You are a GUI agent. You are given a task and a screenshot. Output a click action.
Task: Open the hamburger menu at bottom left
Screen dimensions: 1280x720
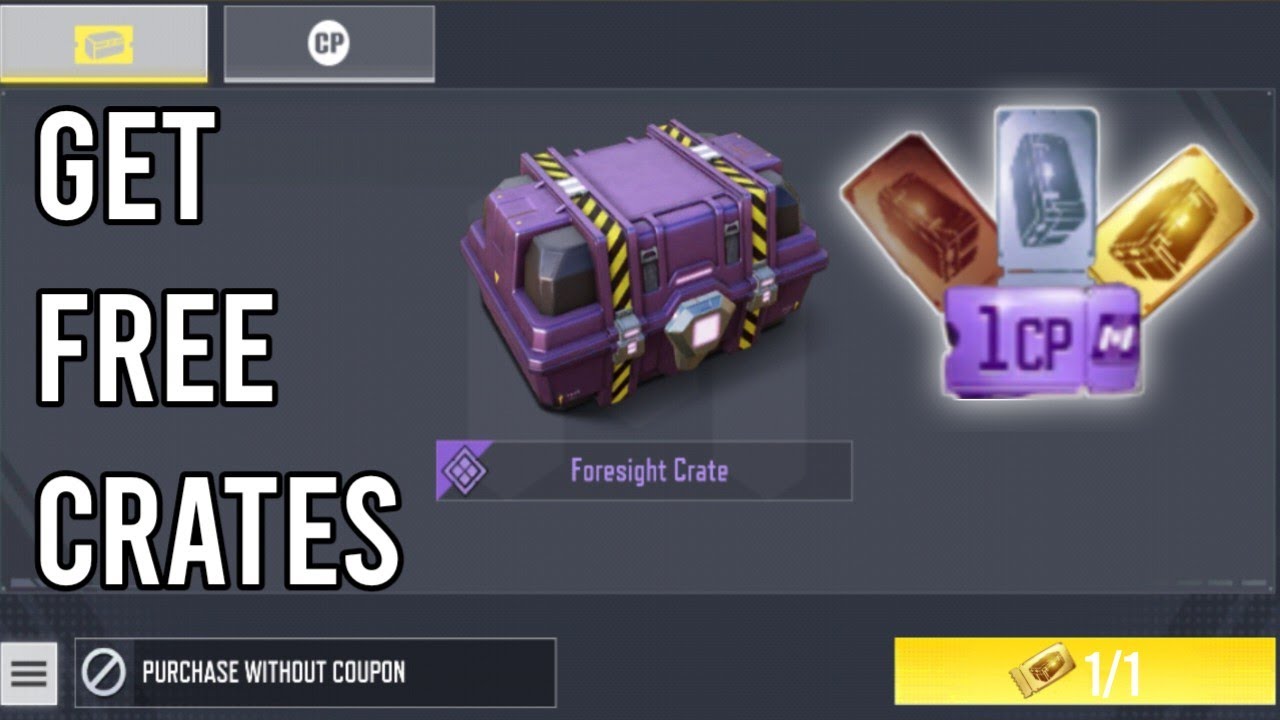pos(28,673)
